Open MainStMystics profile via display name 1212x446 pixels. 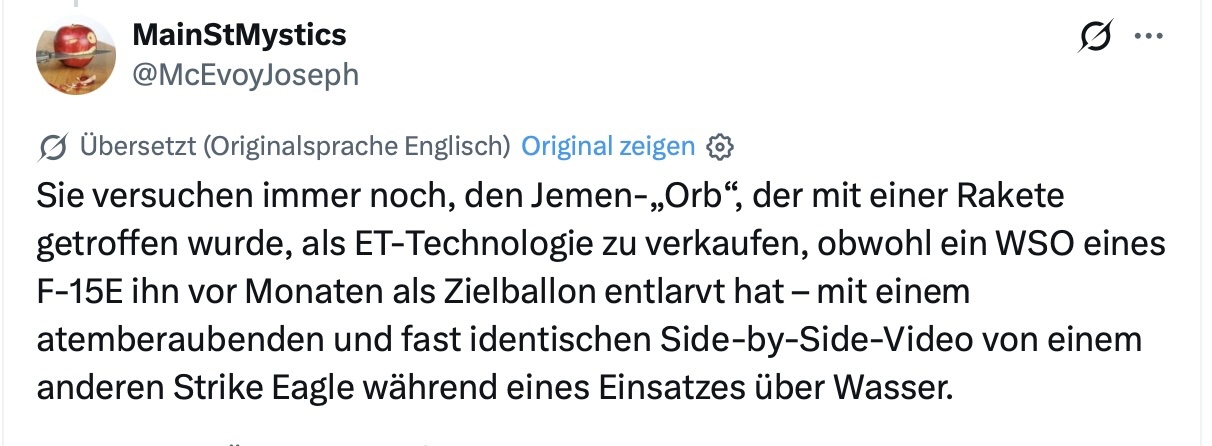pyautogui.click(x=240, y=36)
